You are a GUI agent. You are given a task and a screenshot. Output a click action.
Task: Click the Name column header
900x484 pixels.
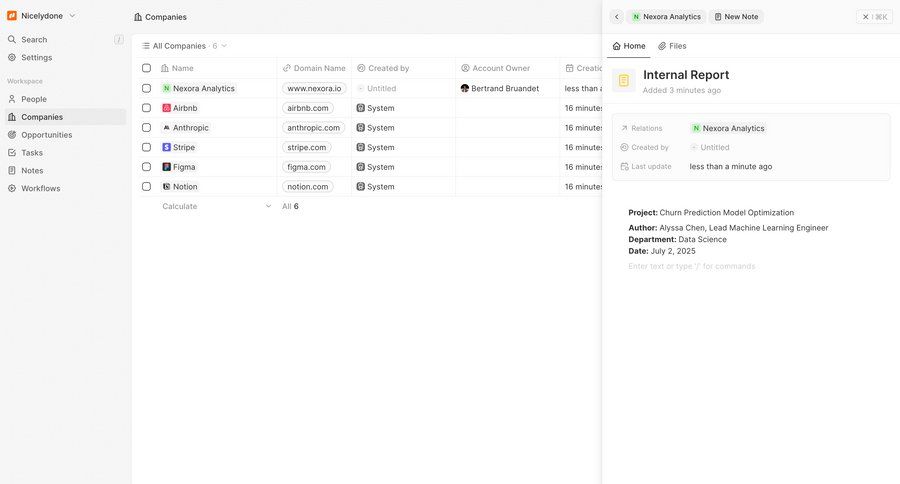(x=216, y=68)
